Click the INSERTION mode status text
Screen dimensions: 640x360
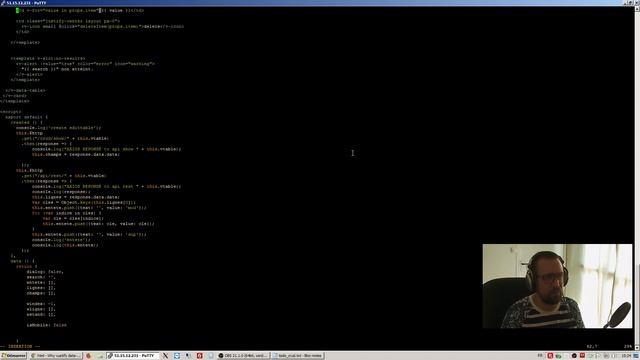(20, 346)
